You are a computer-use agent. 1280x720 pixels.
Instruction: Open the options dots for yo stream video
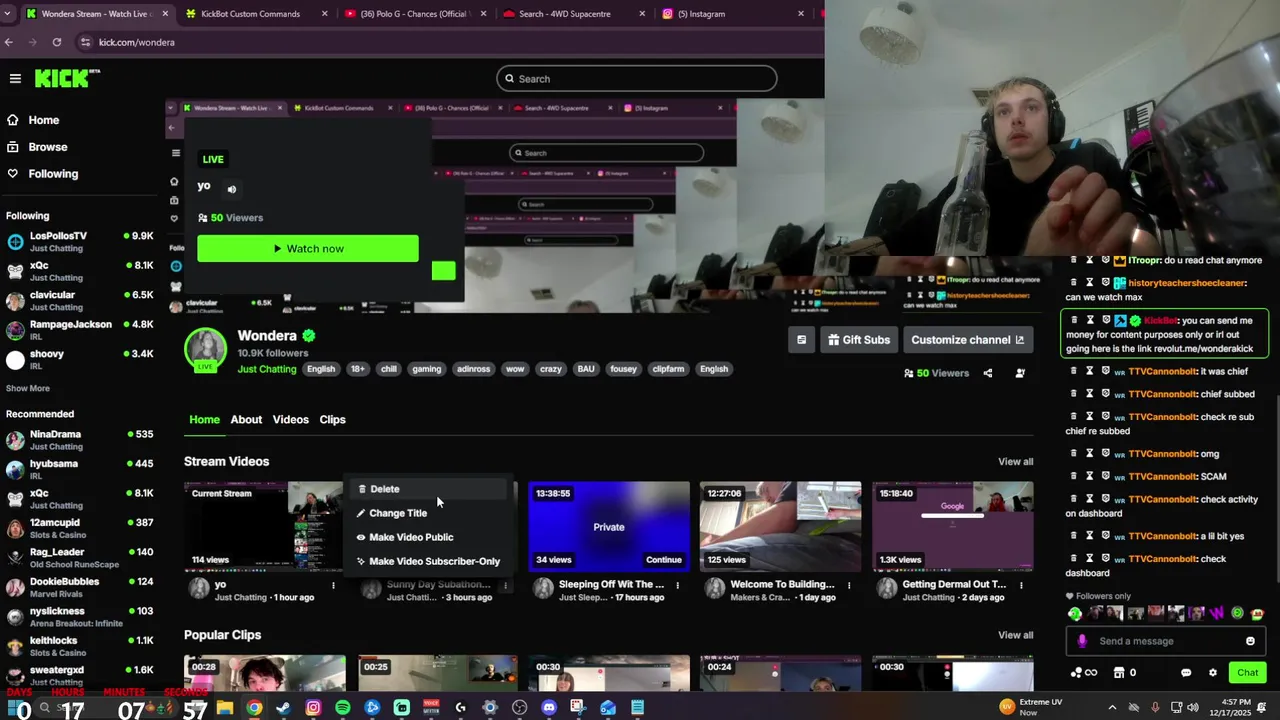pyautogui.click(x=333, y=585)
